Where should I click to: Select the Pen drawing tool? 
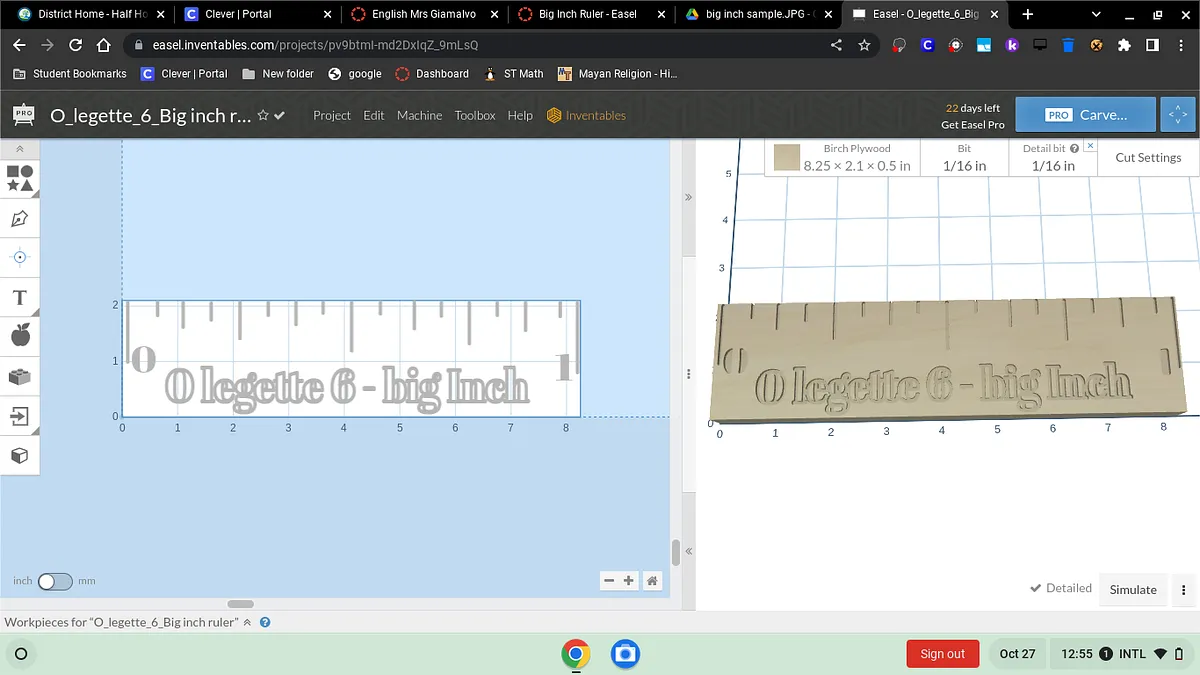[20, 218]
